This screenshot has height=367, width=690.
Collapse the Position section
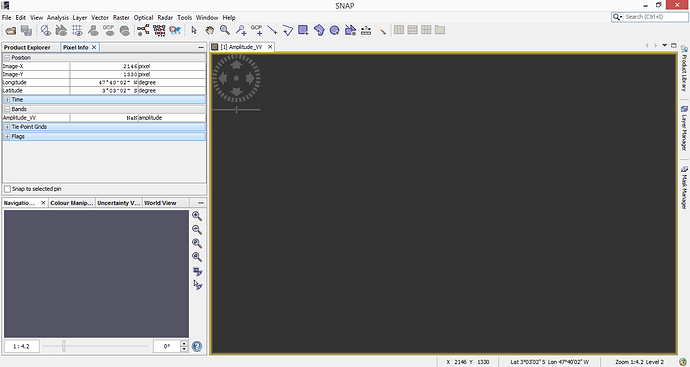7,58
